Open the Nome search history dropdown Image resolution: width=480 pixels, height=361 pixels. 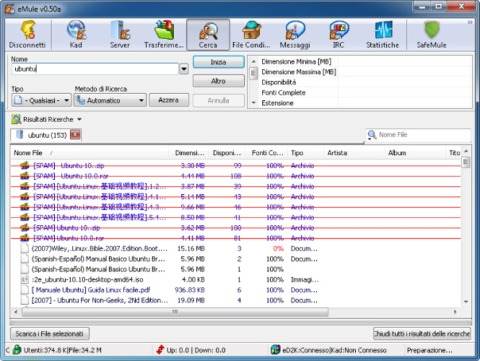click(x=184, y=69)
